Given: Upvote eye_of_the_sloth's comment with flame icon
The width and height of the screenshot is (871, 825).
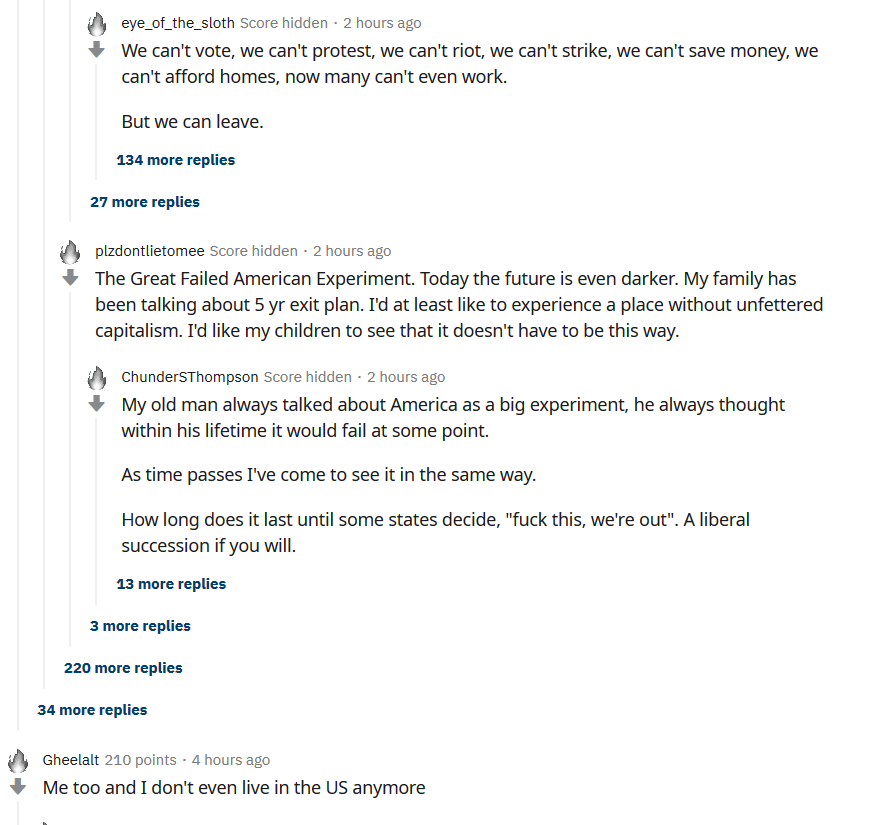Looking at the screenshot, I should point(97,24).
